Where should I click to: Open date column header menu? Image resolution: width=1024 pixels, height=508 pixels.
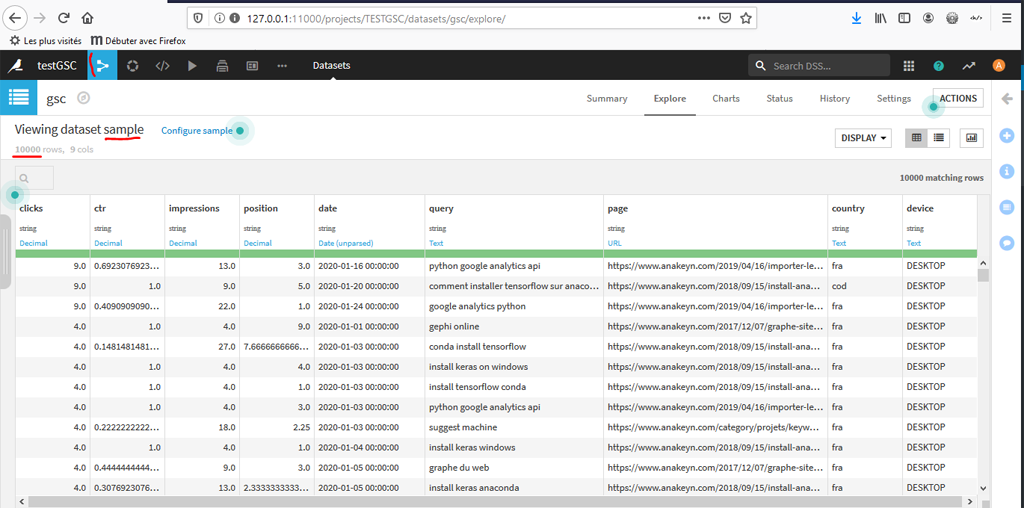[x=327, y=208]
